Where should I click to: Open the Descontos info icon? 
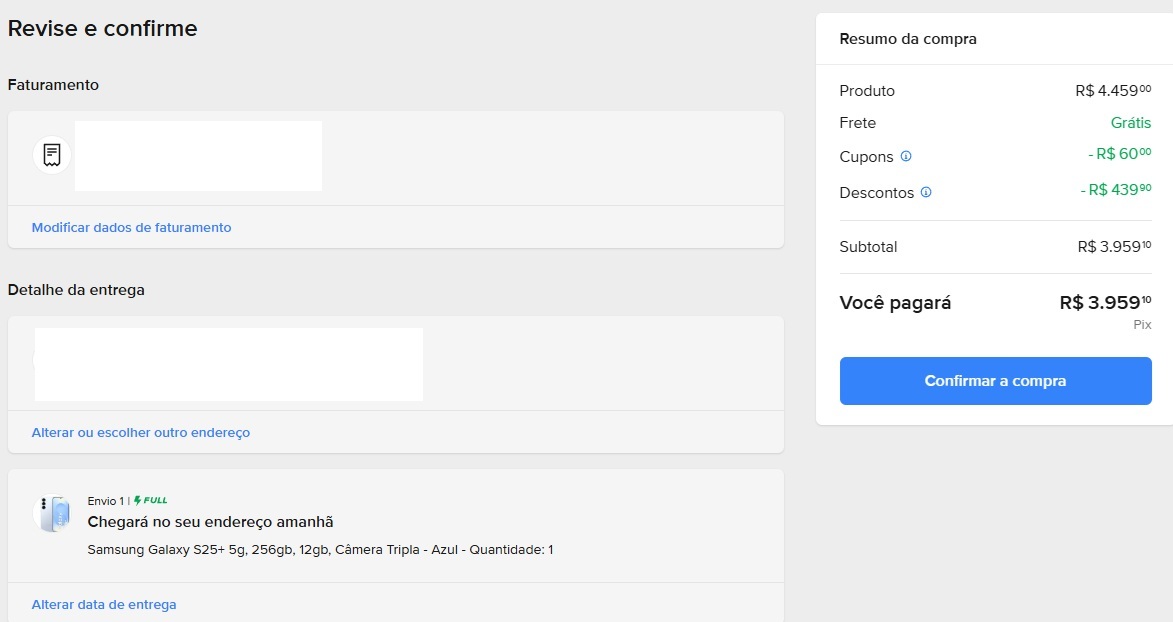click(x=926, y=192)
